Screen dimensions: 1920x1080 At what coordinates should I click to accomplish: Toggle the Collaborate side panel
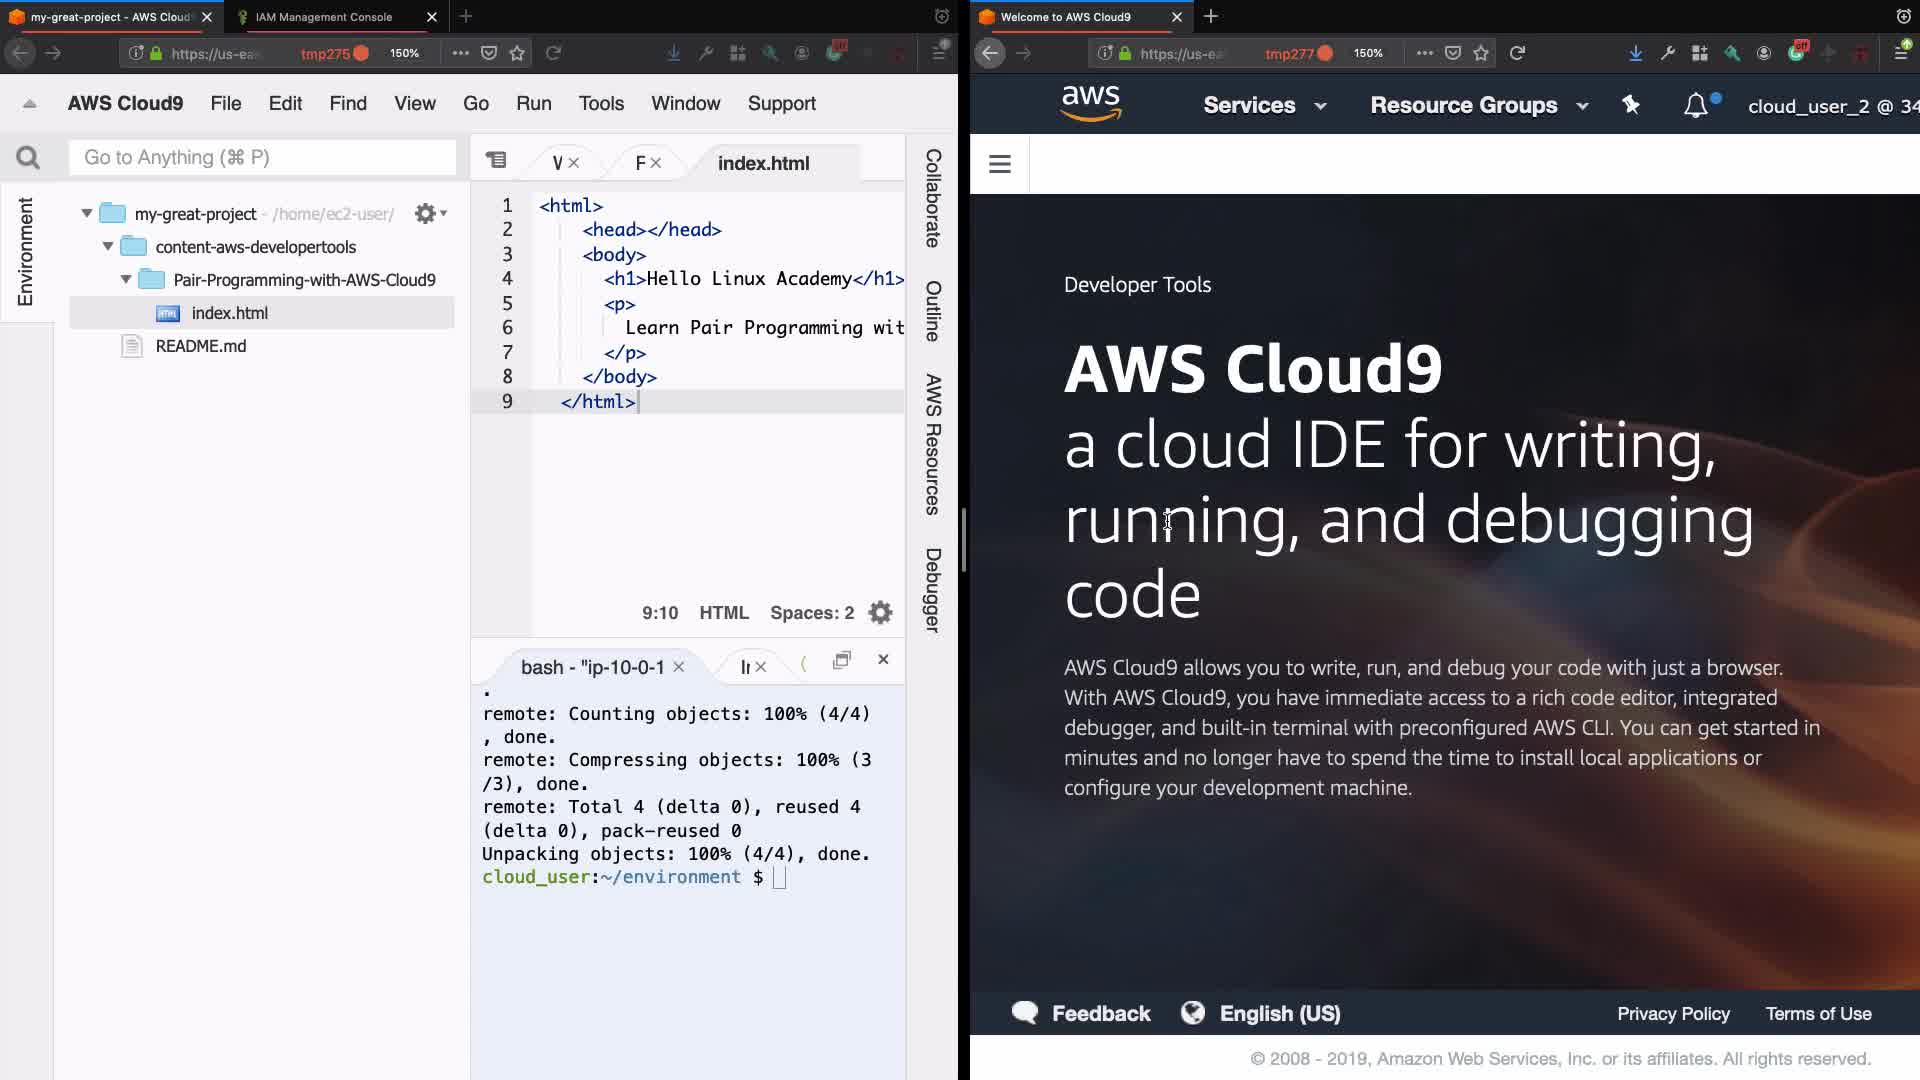[932, 198]
